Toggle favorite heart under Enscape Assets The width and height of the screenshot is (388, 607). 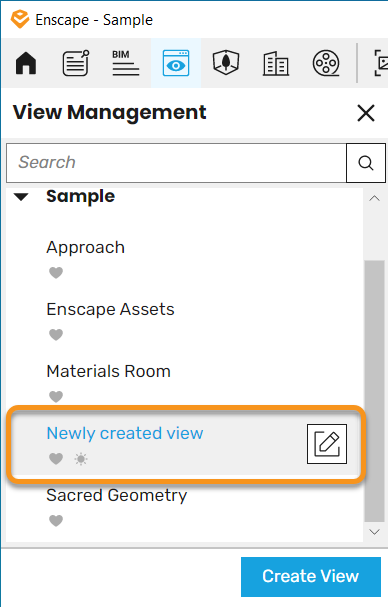(56, 335)
